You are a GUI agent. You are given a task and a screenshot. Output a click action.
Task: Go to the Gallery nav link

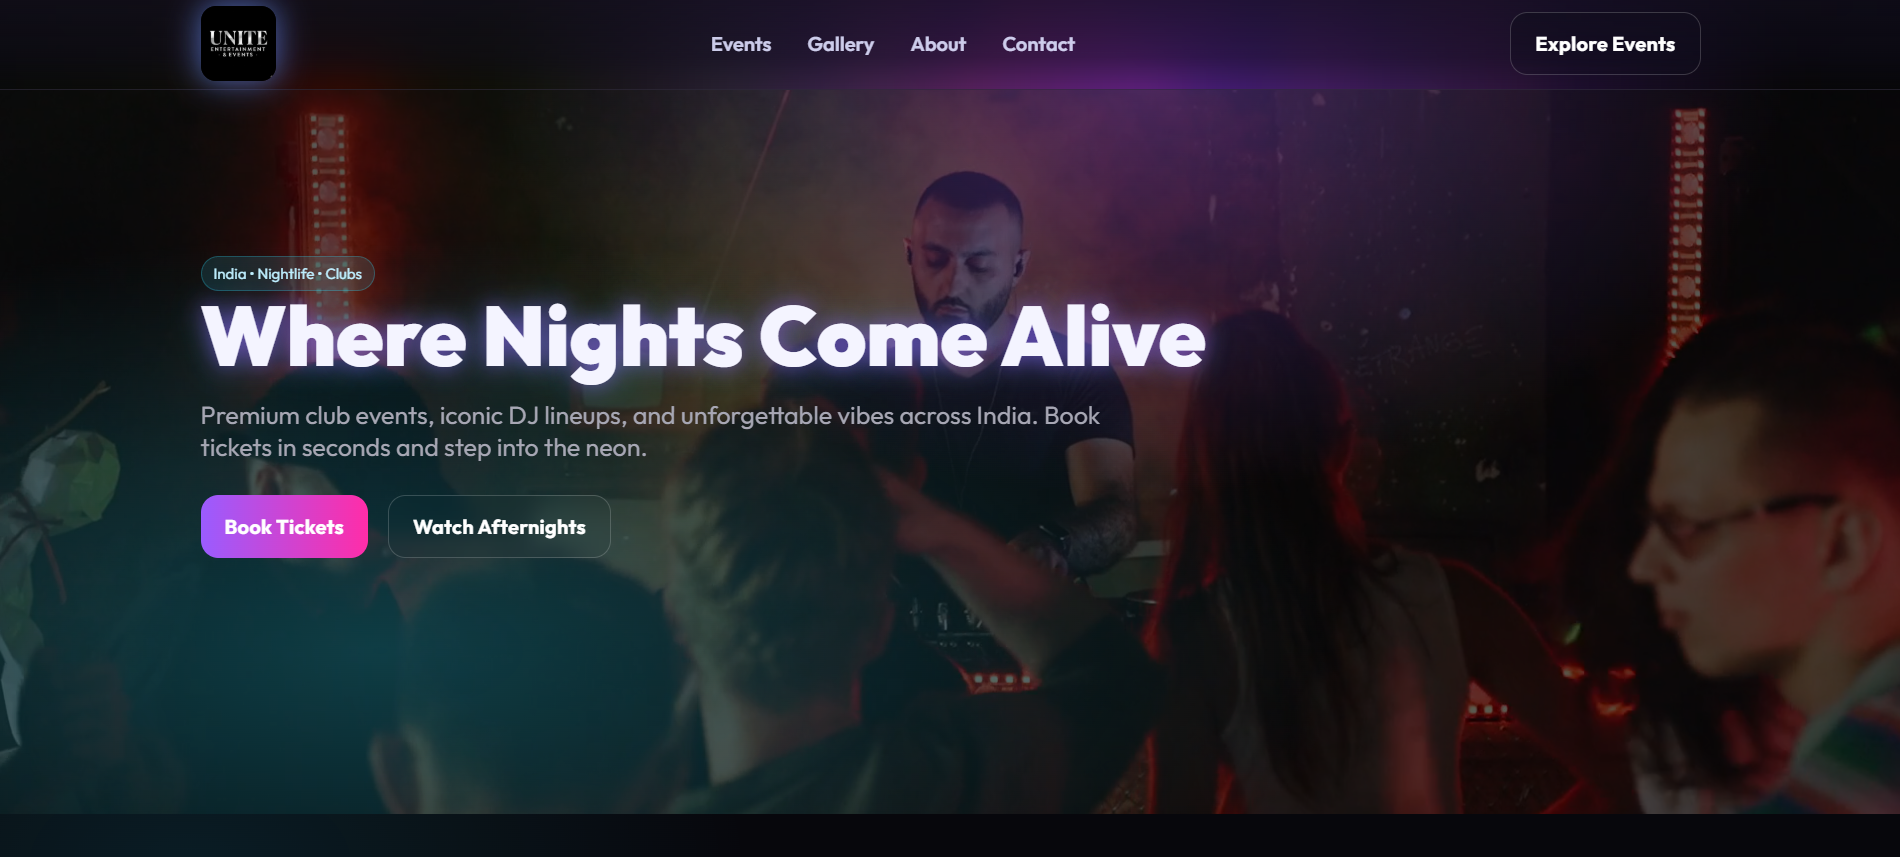coord(840,44)
